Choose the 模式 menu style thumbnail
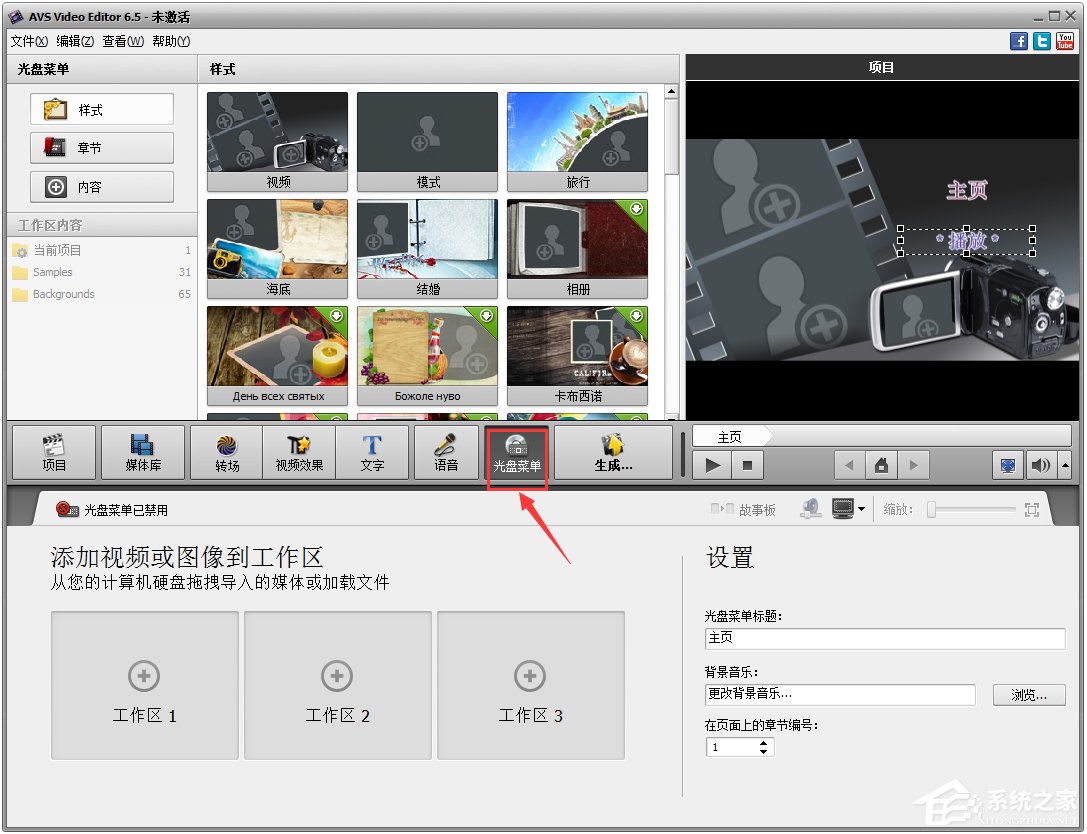The width and height of the screenshot is (1087, 834). [428, 141]
